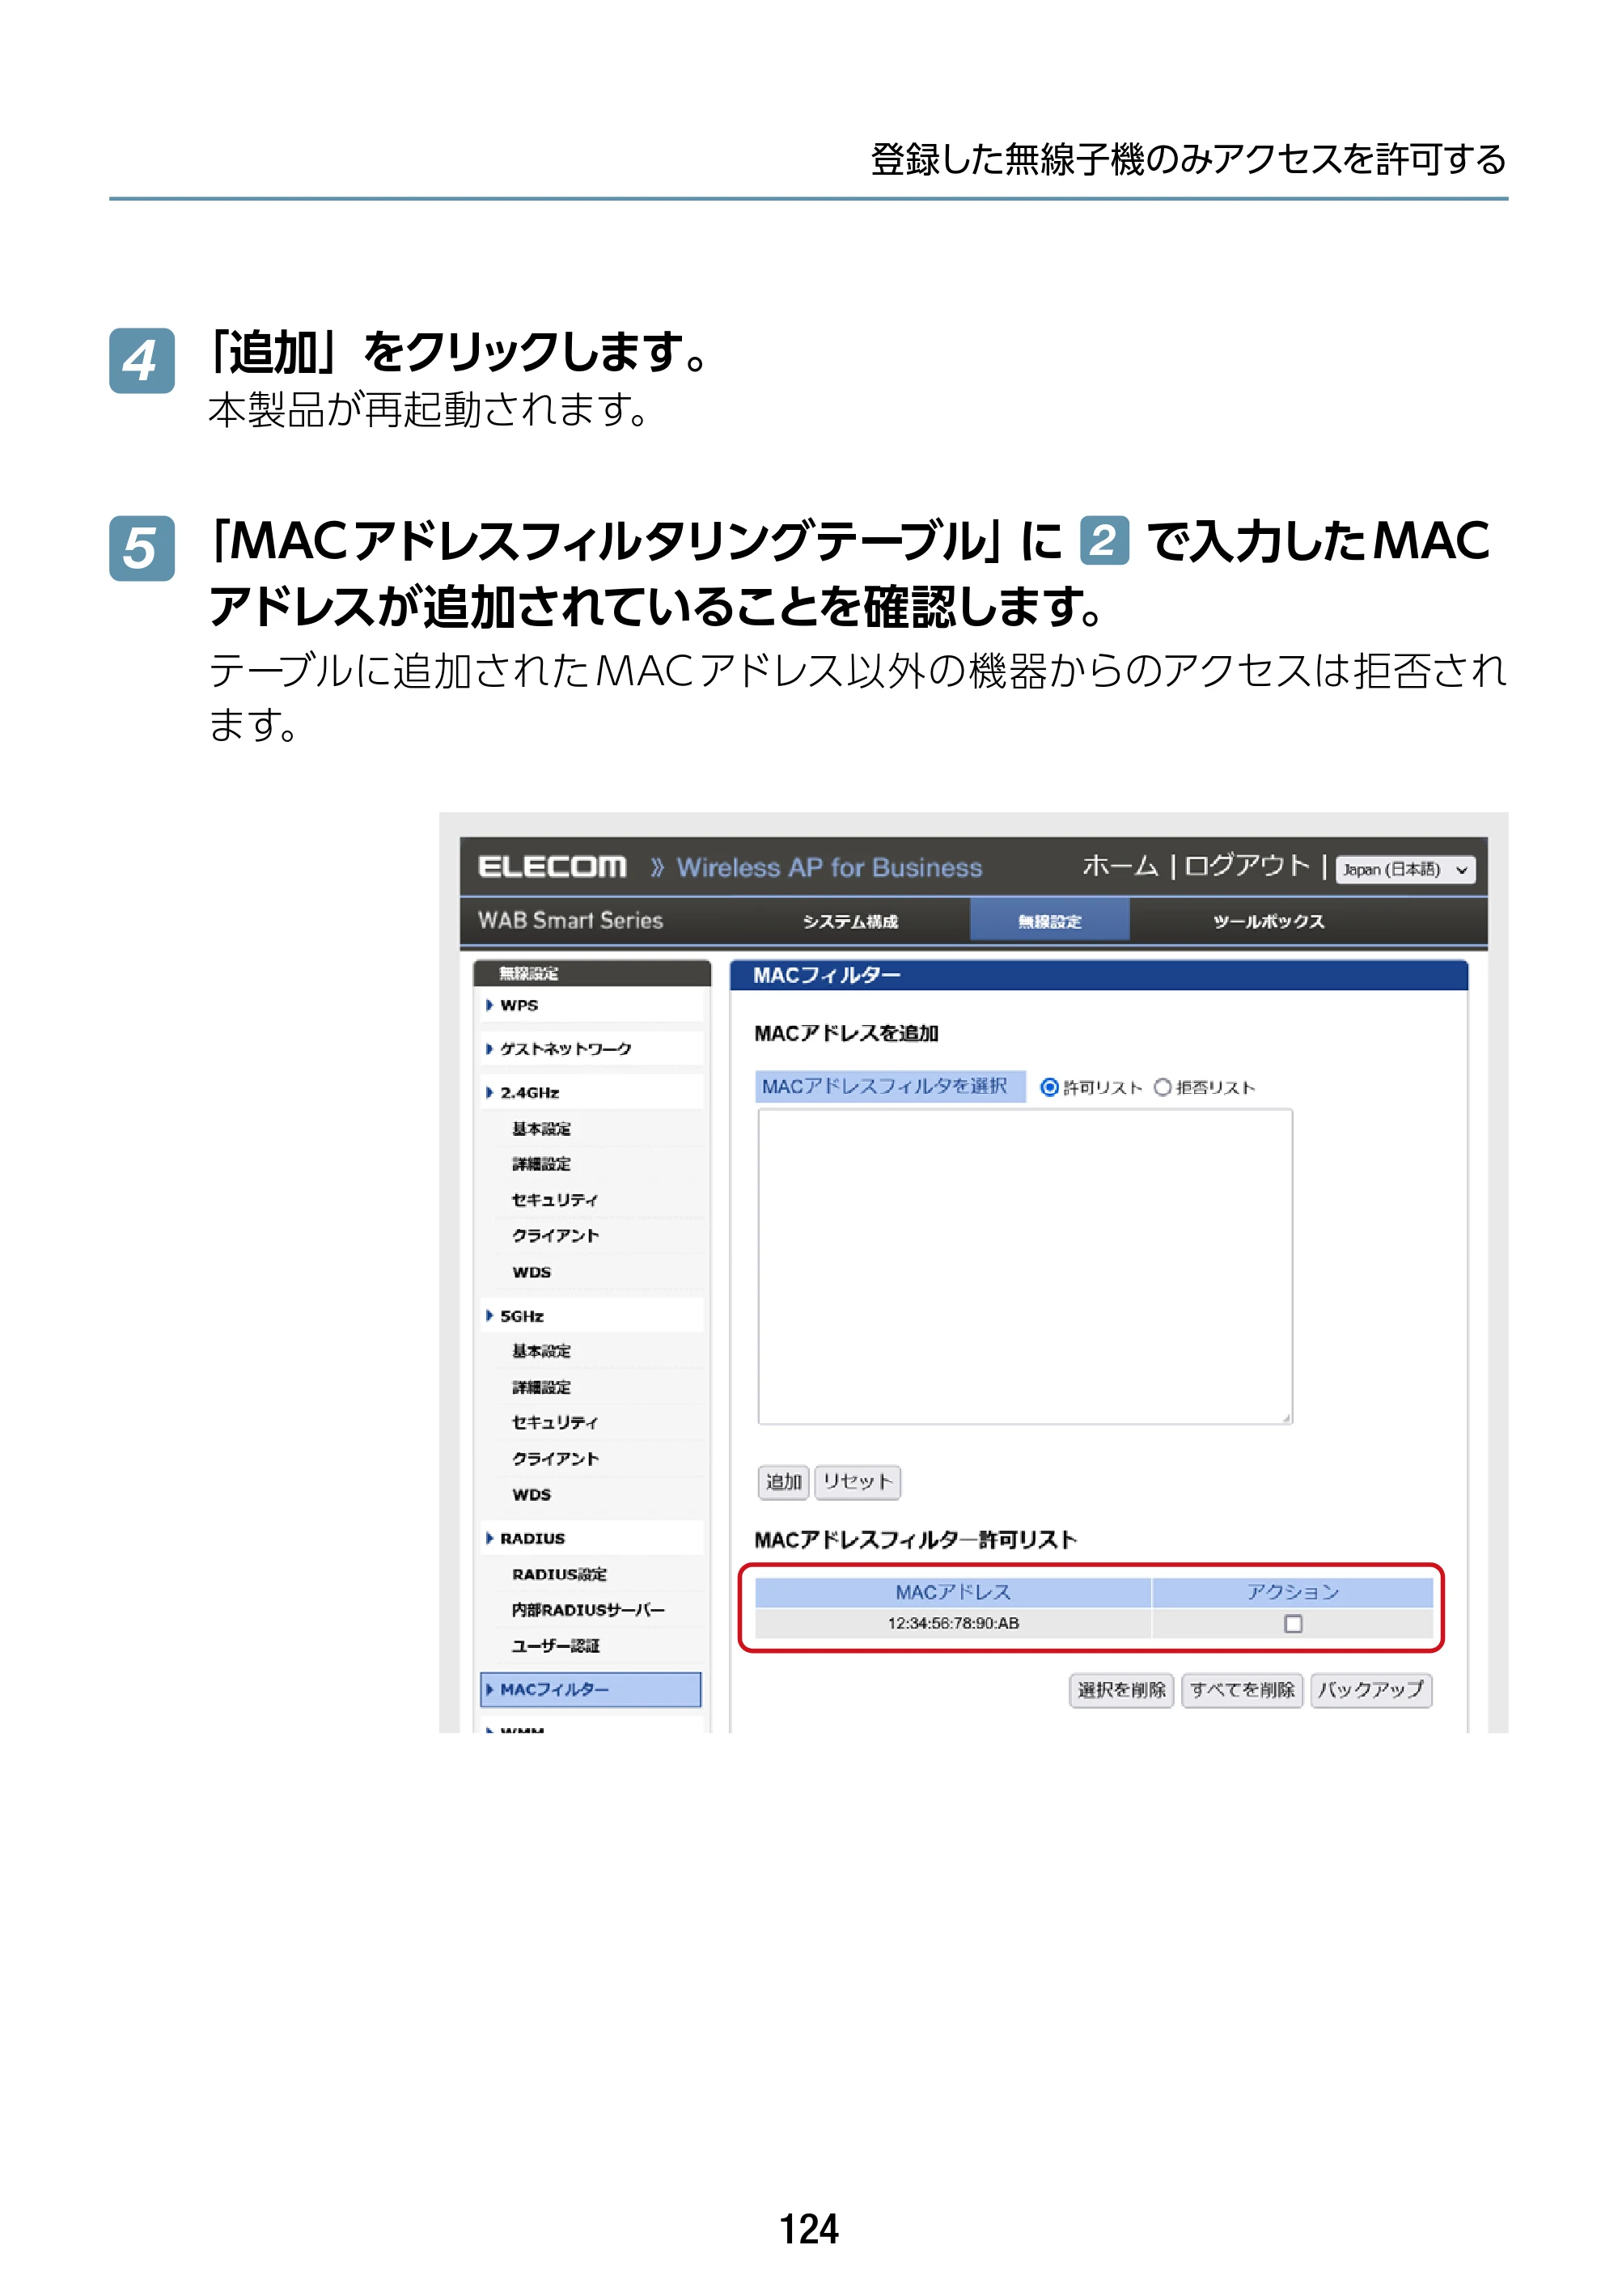The width and height of the screenshot is (1618, 2296).
Task: Open クライアント under 5GHz
Action: pyautogui.click(x=555, y=1459)
